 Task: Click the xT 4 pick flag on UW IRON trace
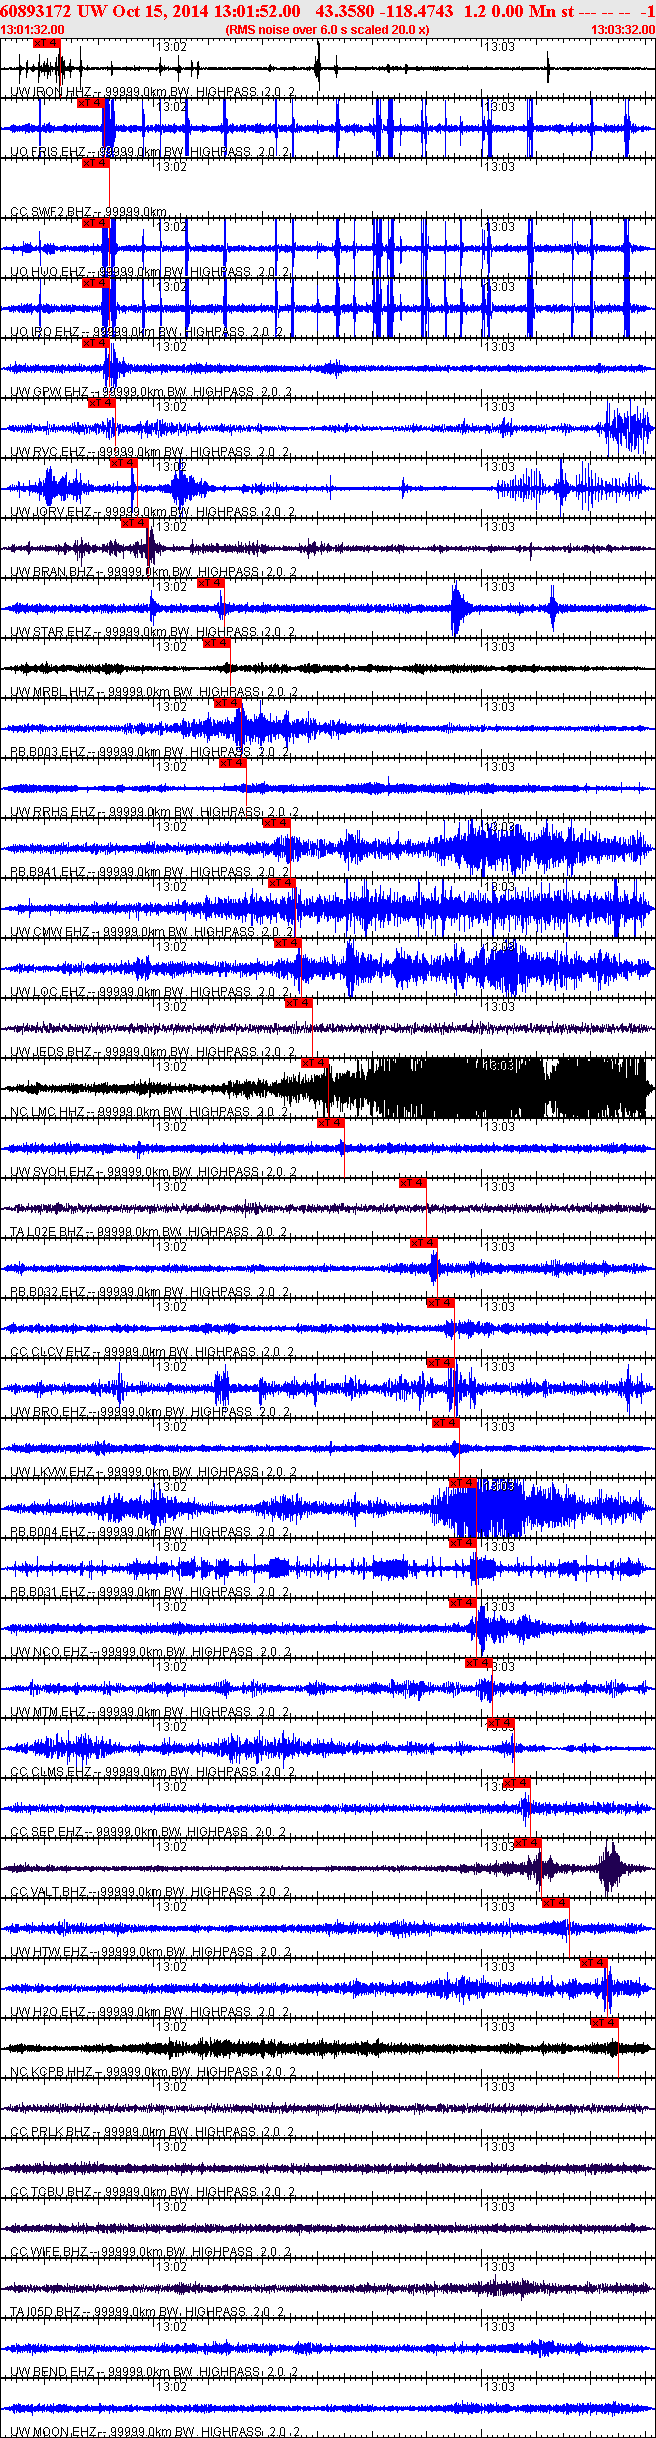46,43
